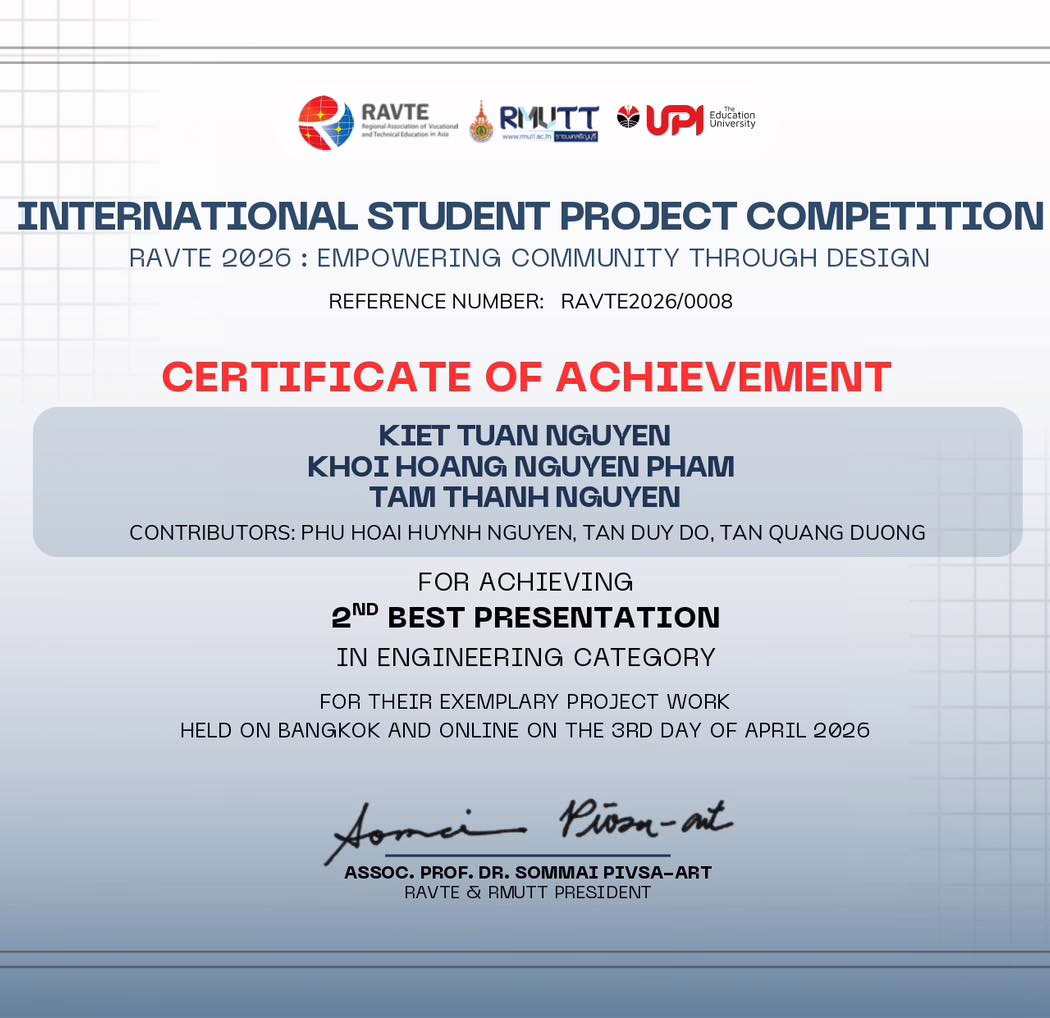Screen dimensions: 1050x1018
Task: Click the RAVTE globe logo
Action: [x=326, y=122]
